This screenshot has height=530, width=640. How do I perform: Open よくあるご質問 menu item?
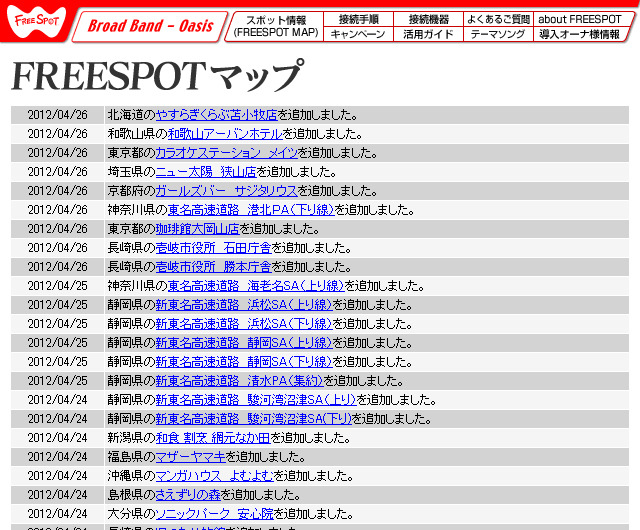tap(498, 19)
